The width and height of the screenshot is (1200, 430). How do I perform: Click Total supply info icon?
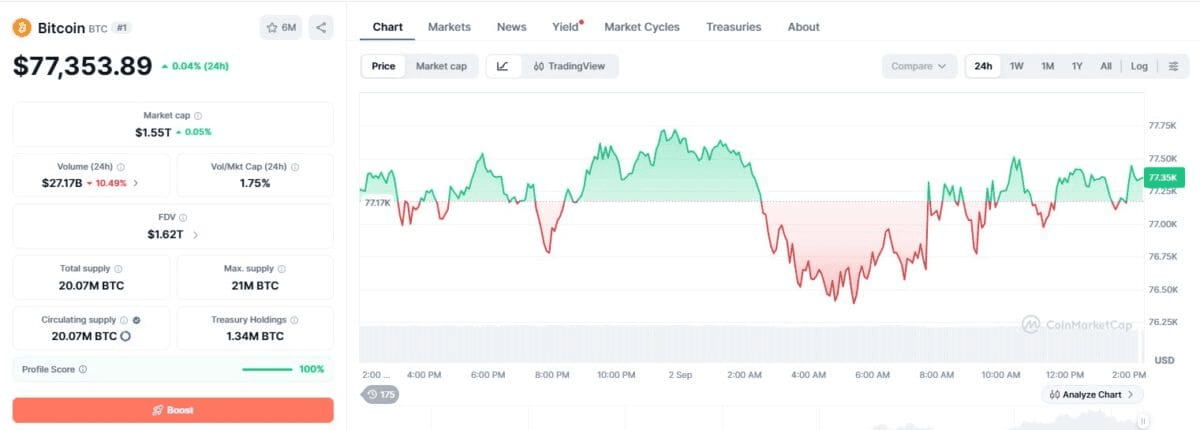(118, 269)
